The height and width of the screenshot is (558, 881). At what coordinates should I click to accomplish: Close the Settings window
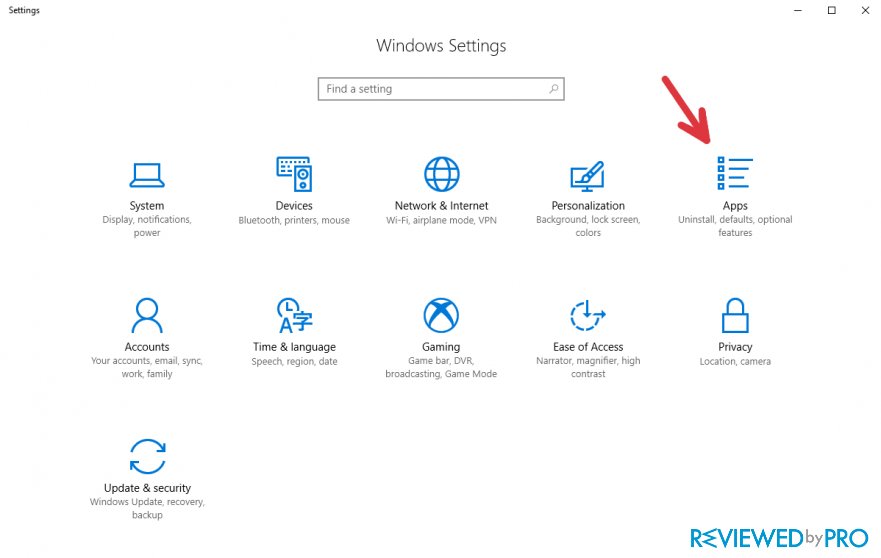(x=865, y=10)
